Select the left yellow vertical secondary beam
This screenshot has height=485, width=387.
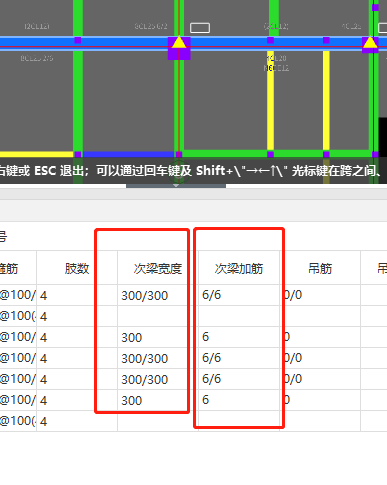270,100
